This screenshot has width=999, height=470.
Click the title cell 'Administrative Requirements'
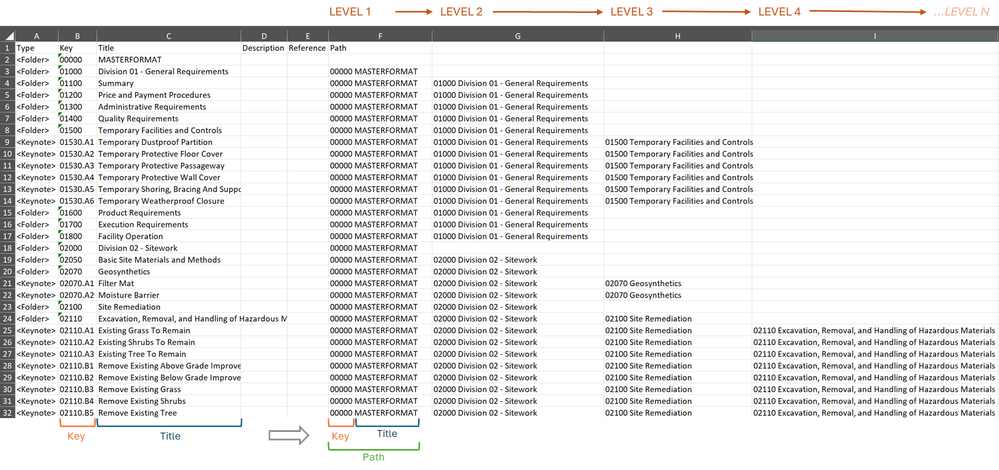(169, 106)
